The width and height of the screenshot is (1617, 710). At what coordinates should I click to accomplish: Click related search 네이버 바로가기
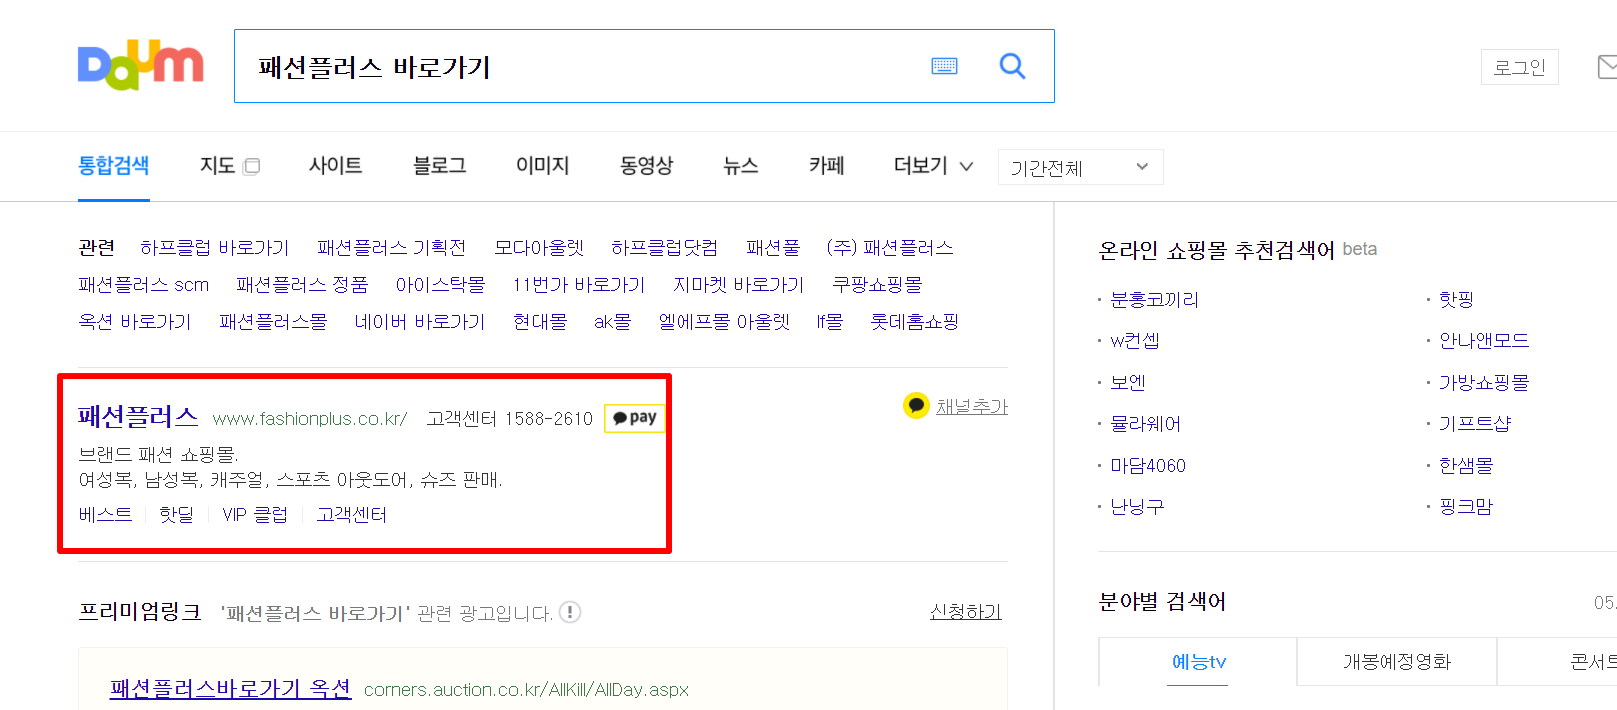tap(419, 322)
